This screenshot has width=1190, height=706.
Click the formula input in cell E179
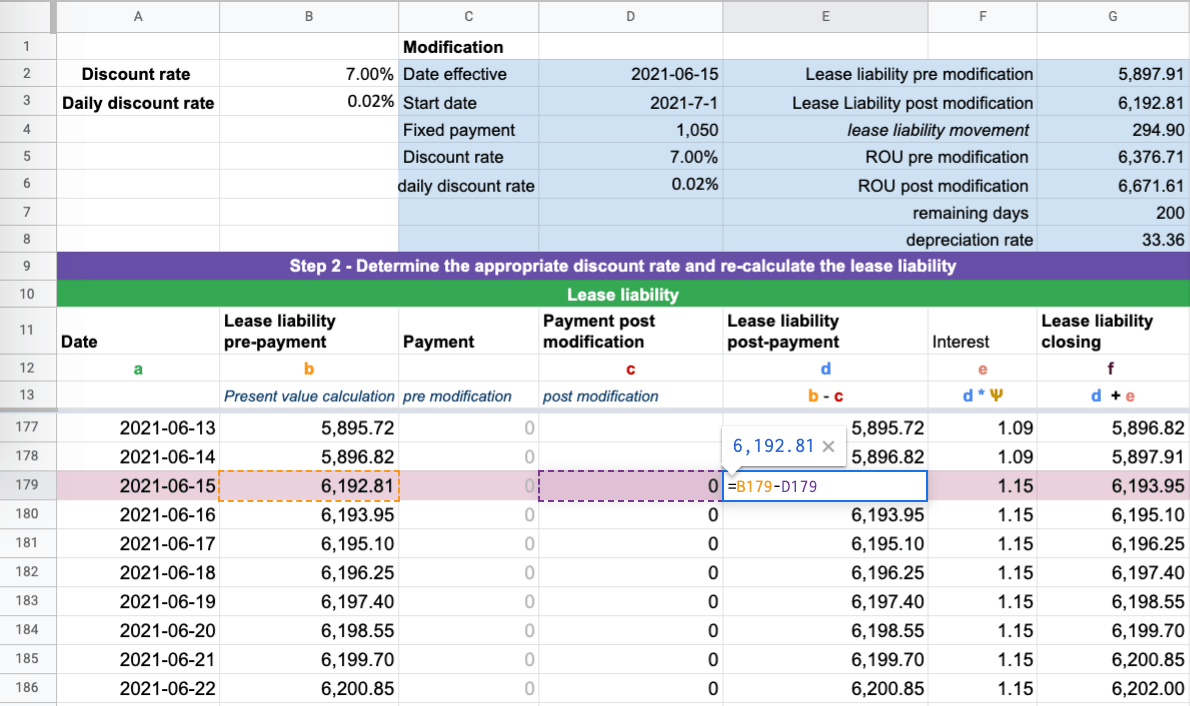pos(825,486)
